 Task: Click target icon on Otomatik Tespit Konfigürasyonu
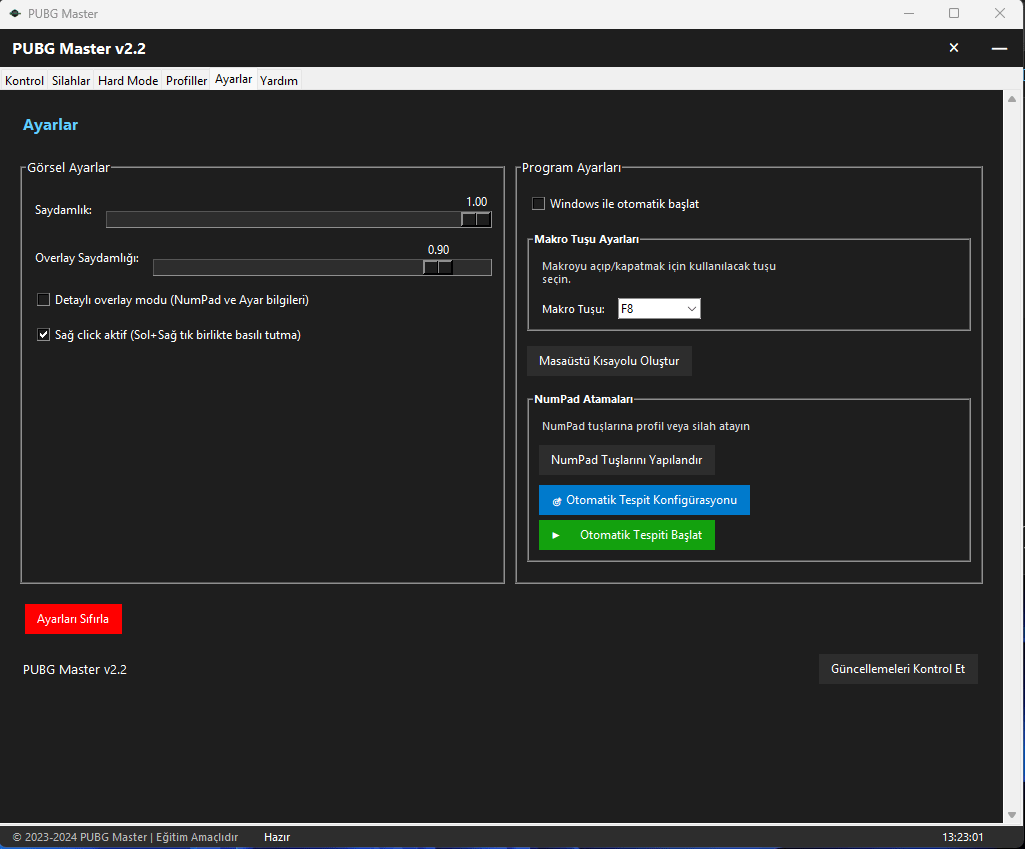(557, 501)
